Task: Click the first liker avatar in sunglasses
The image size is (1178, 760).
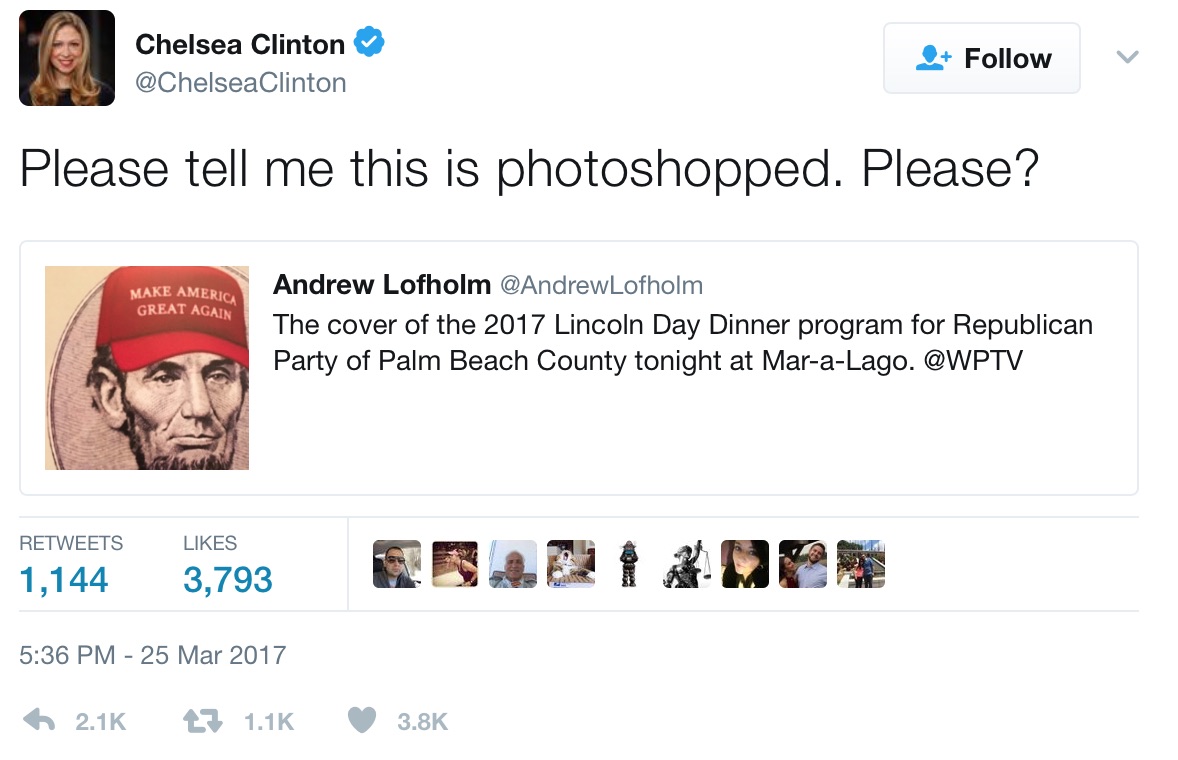Action: coord(396,564)
